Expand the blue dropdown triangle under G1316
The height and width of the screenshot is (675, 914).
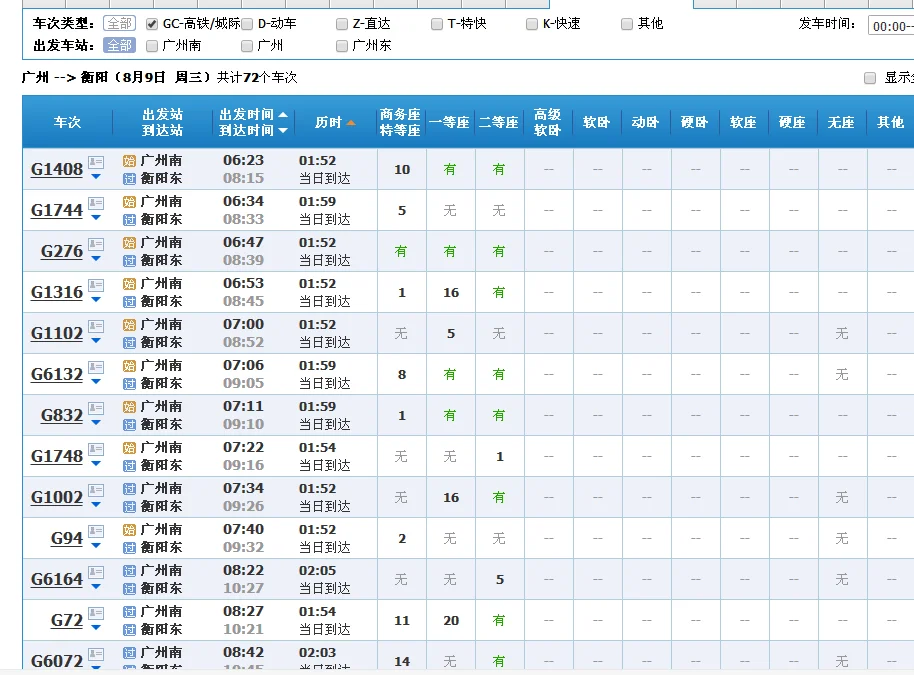[x=94, y=299]
